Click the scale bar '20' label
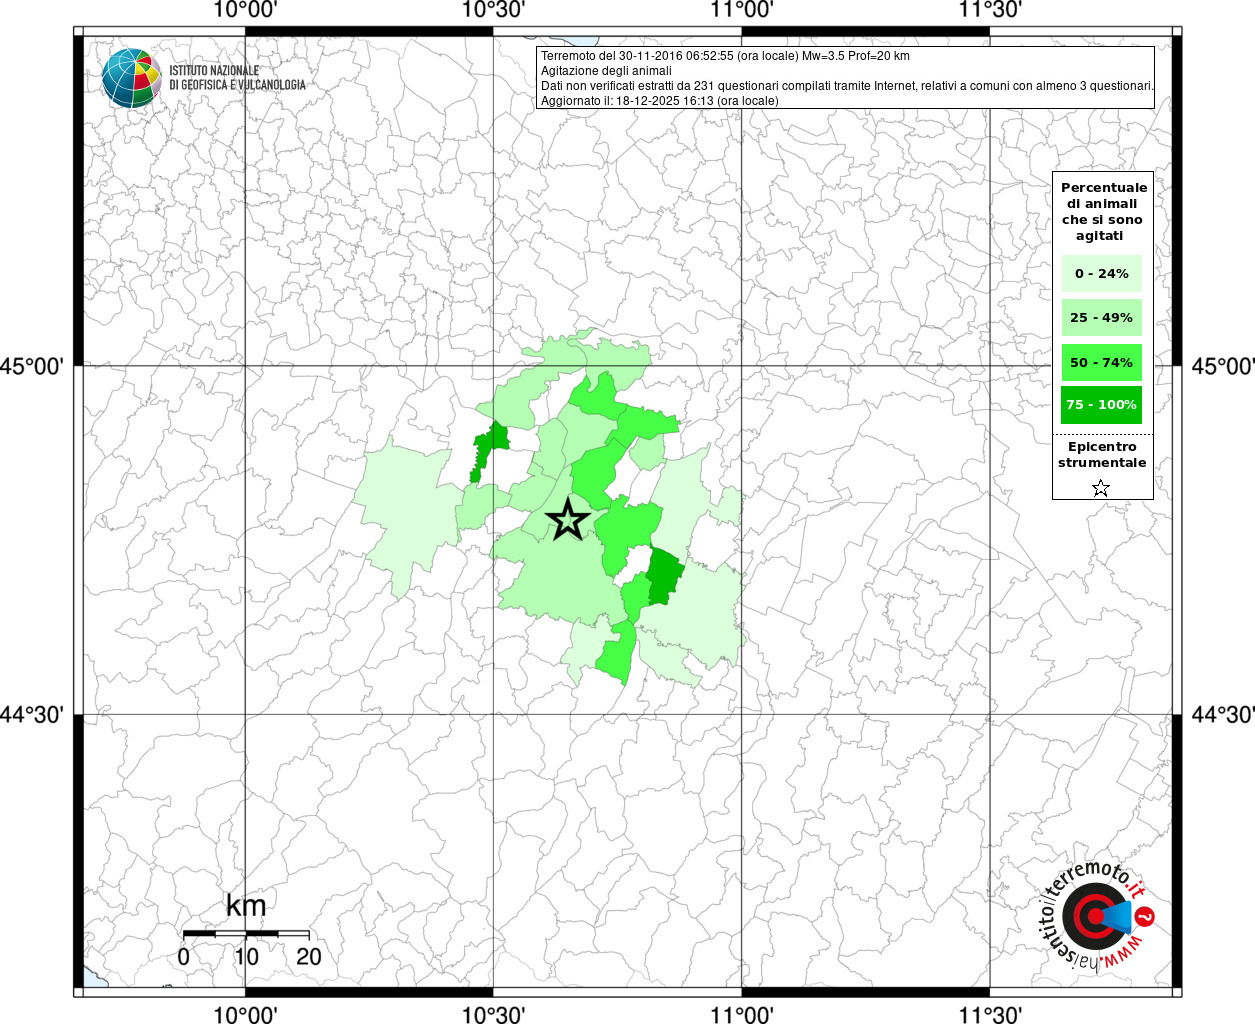The image size is (1255, 1024). coord(309,956)
